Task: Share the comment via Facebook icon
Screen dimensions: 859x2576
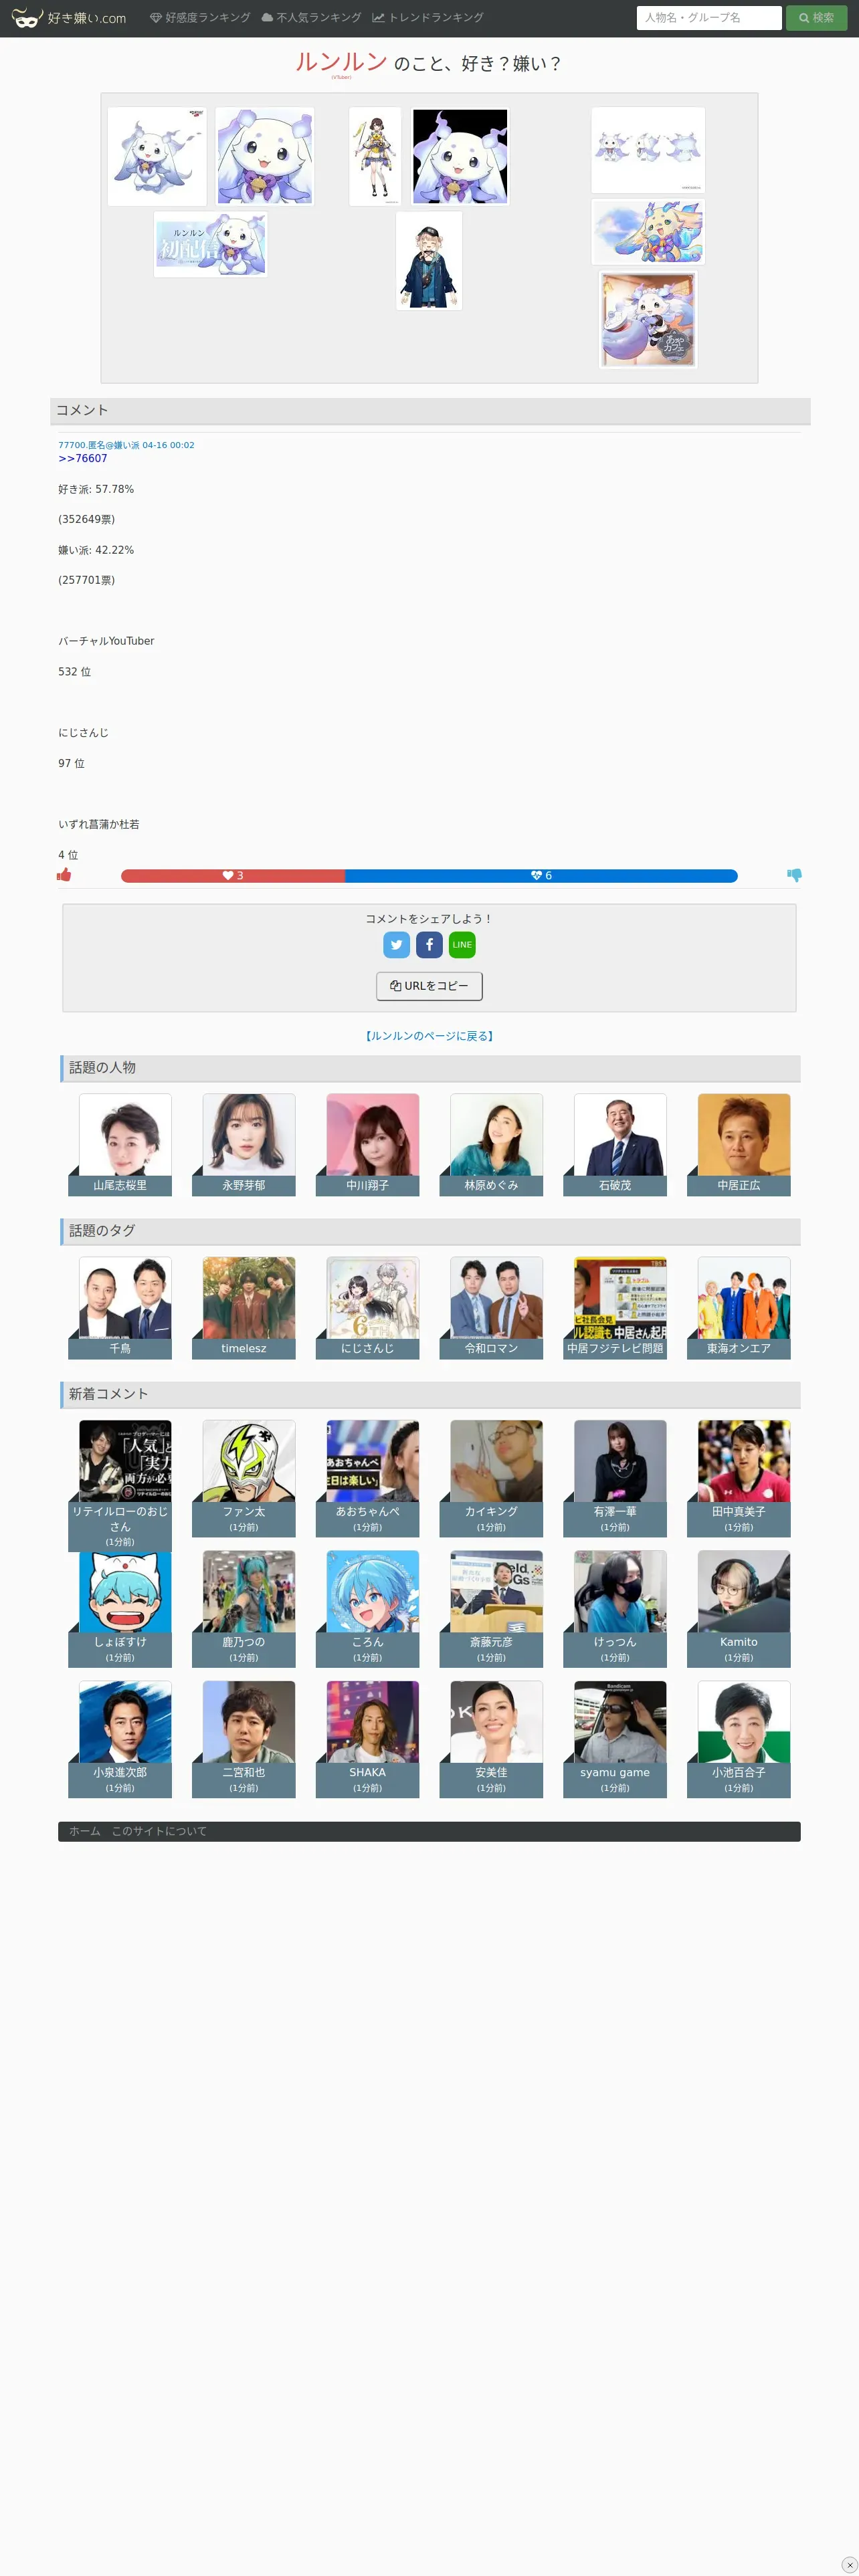Action: tap(429, 945)
